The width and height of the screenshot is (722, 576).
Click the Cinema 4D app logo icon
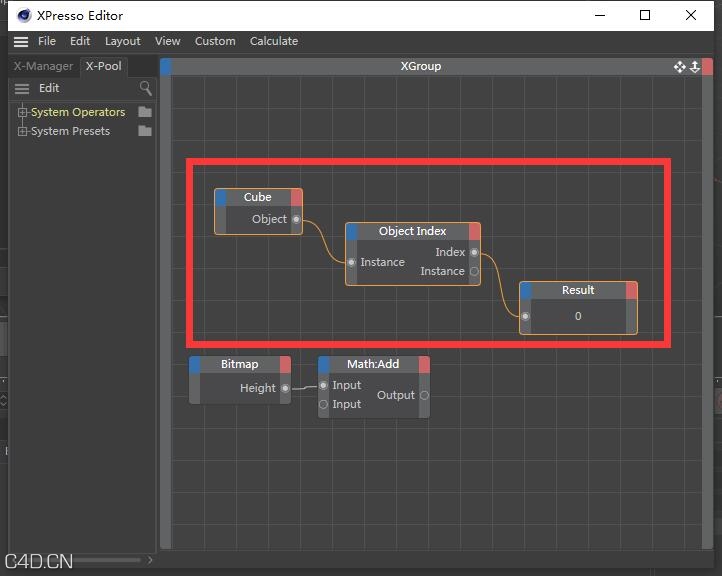coord(23,15)
